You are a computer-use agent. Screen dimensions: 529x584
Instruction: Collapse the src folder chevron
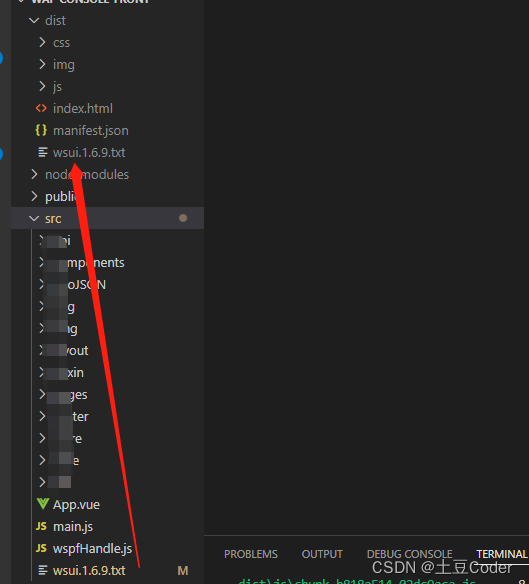[34, 219]
